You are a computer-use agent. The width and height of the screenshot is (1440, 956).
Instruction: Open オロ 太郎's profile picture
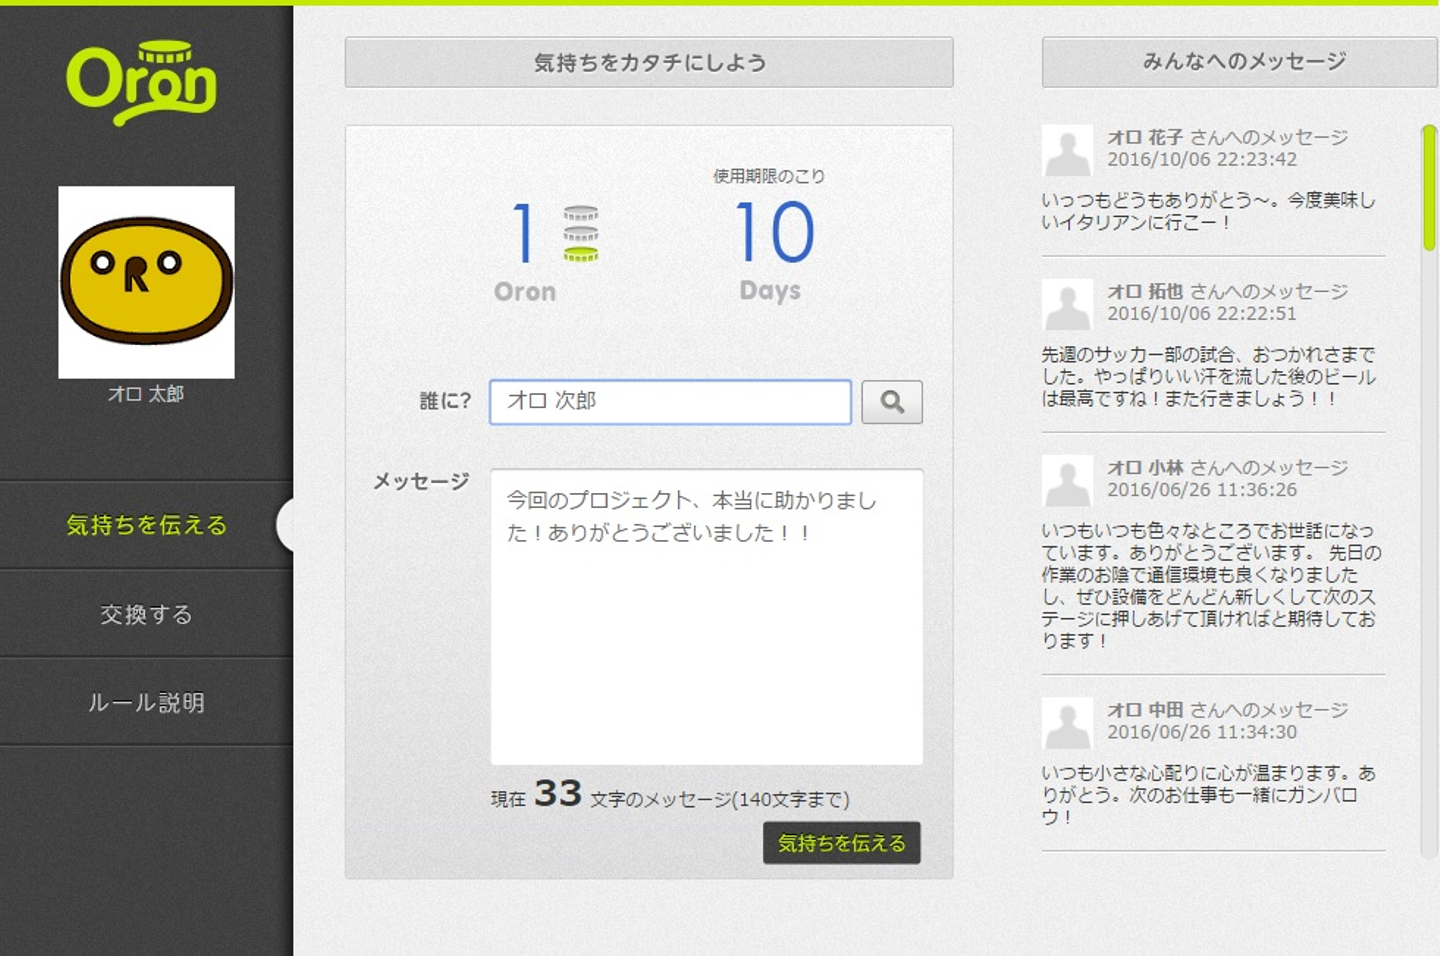[x=146, y=282]
